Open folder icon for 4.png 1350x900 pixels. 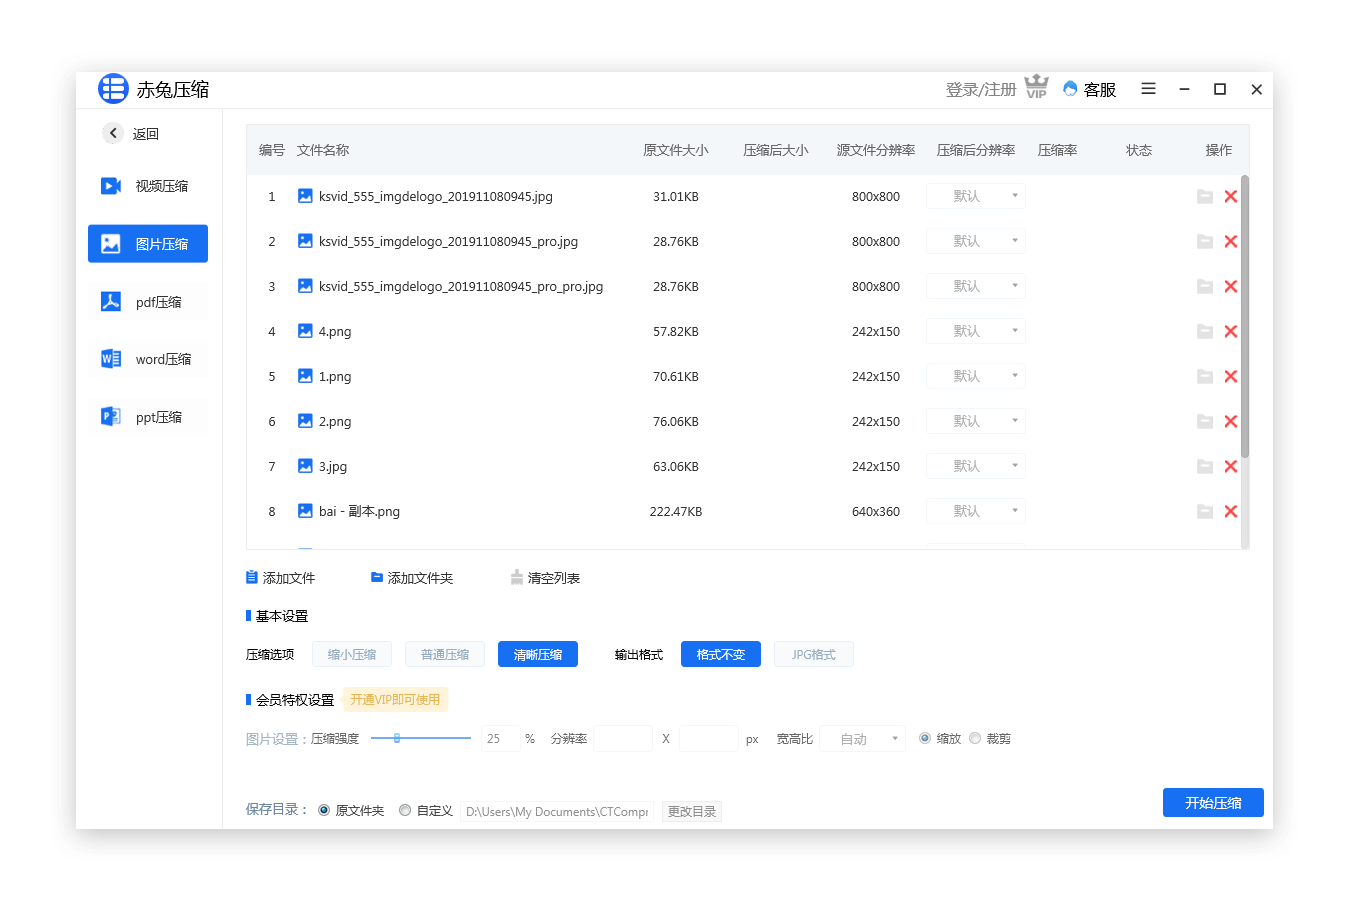coord(1205,332)
